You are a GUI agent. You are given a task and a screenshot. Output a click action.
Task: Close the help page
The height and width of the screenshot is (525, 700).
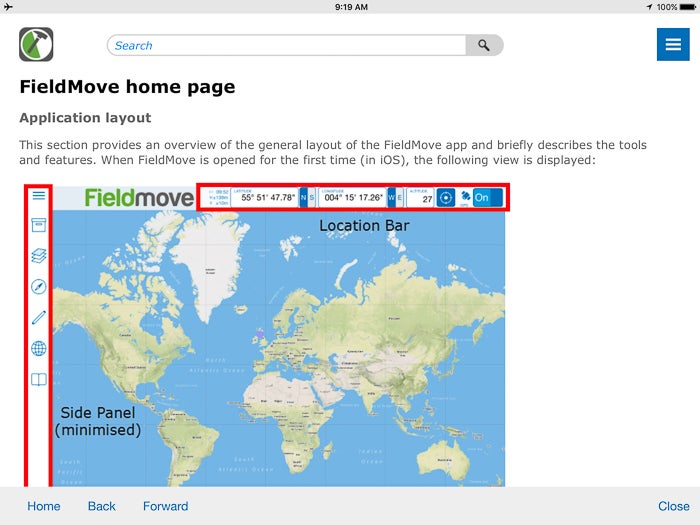[x=673, y=506]
